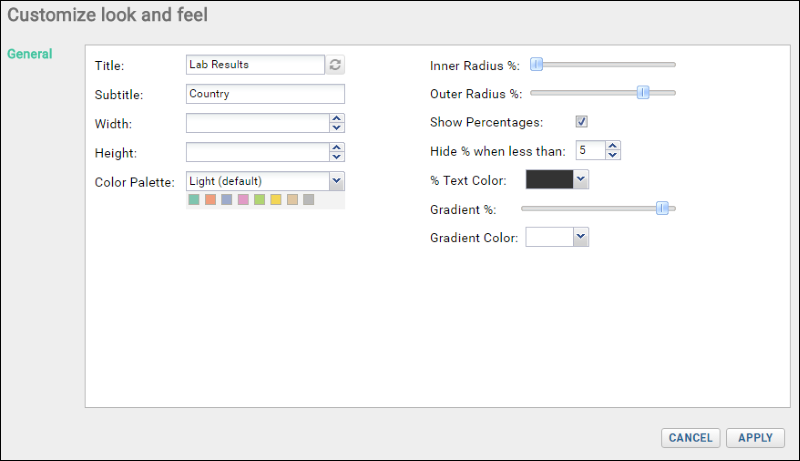The image size is (800, 461).
Task: Click the APPLY button
Action: [755, 438]
